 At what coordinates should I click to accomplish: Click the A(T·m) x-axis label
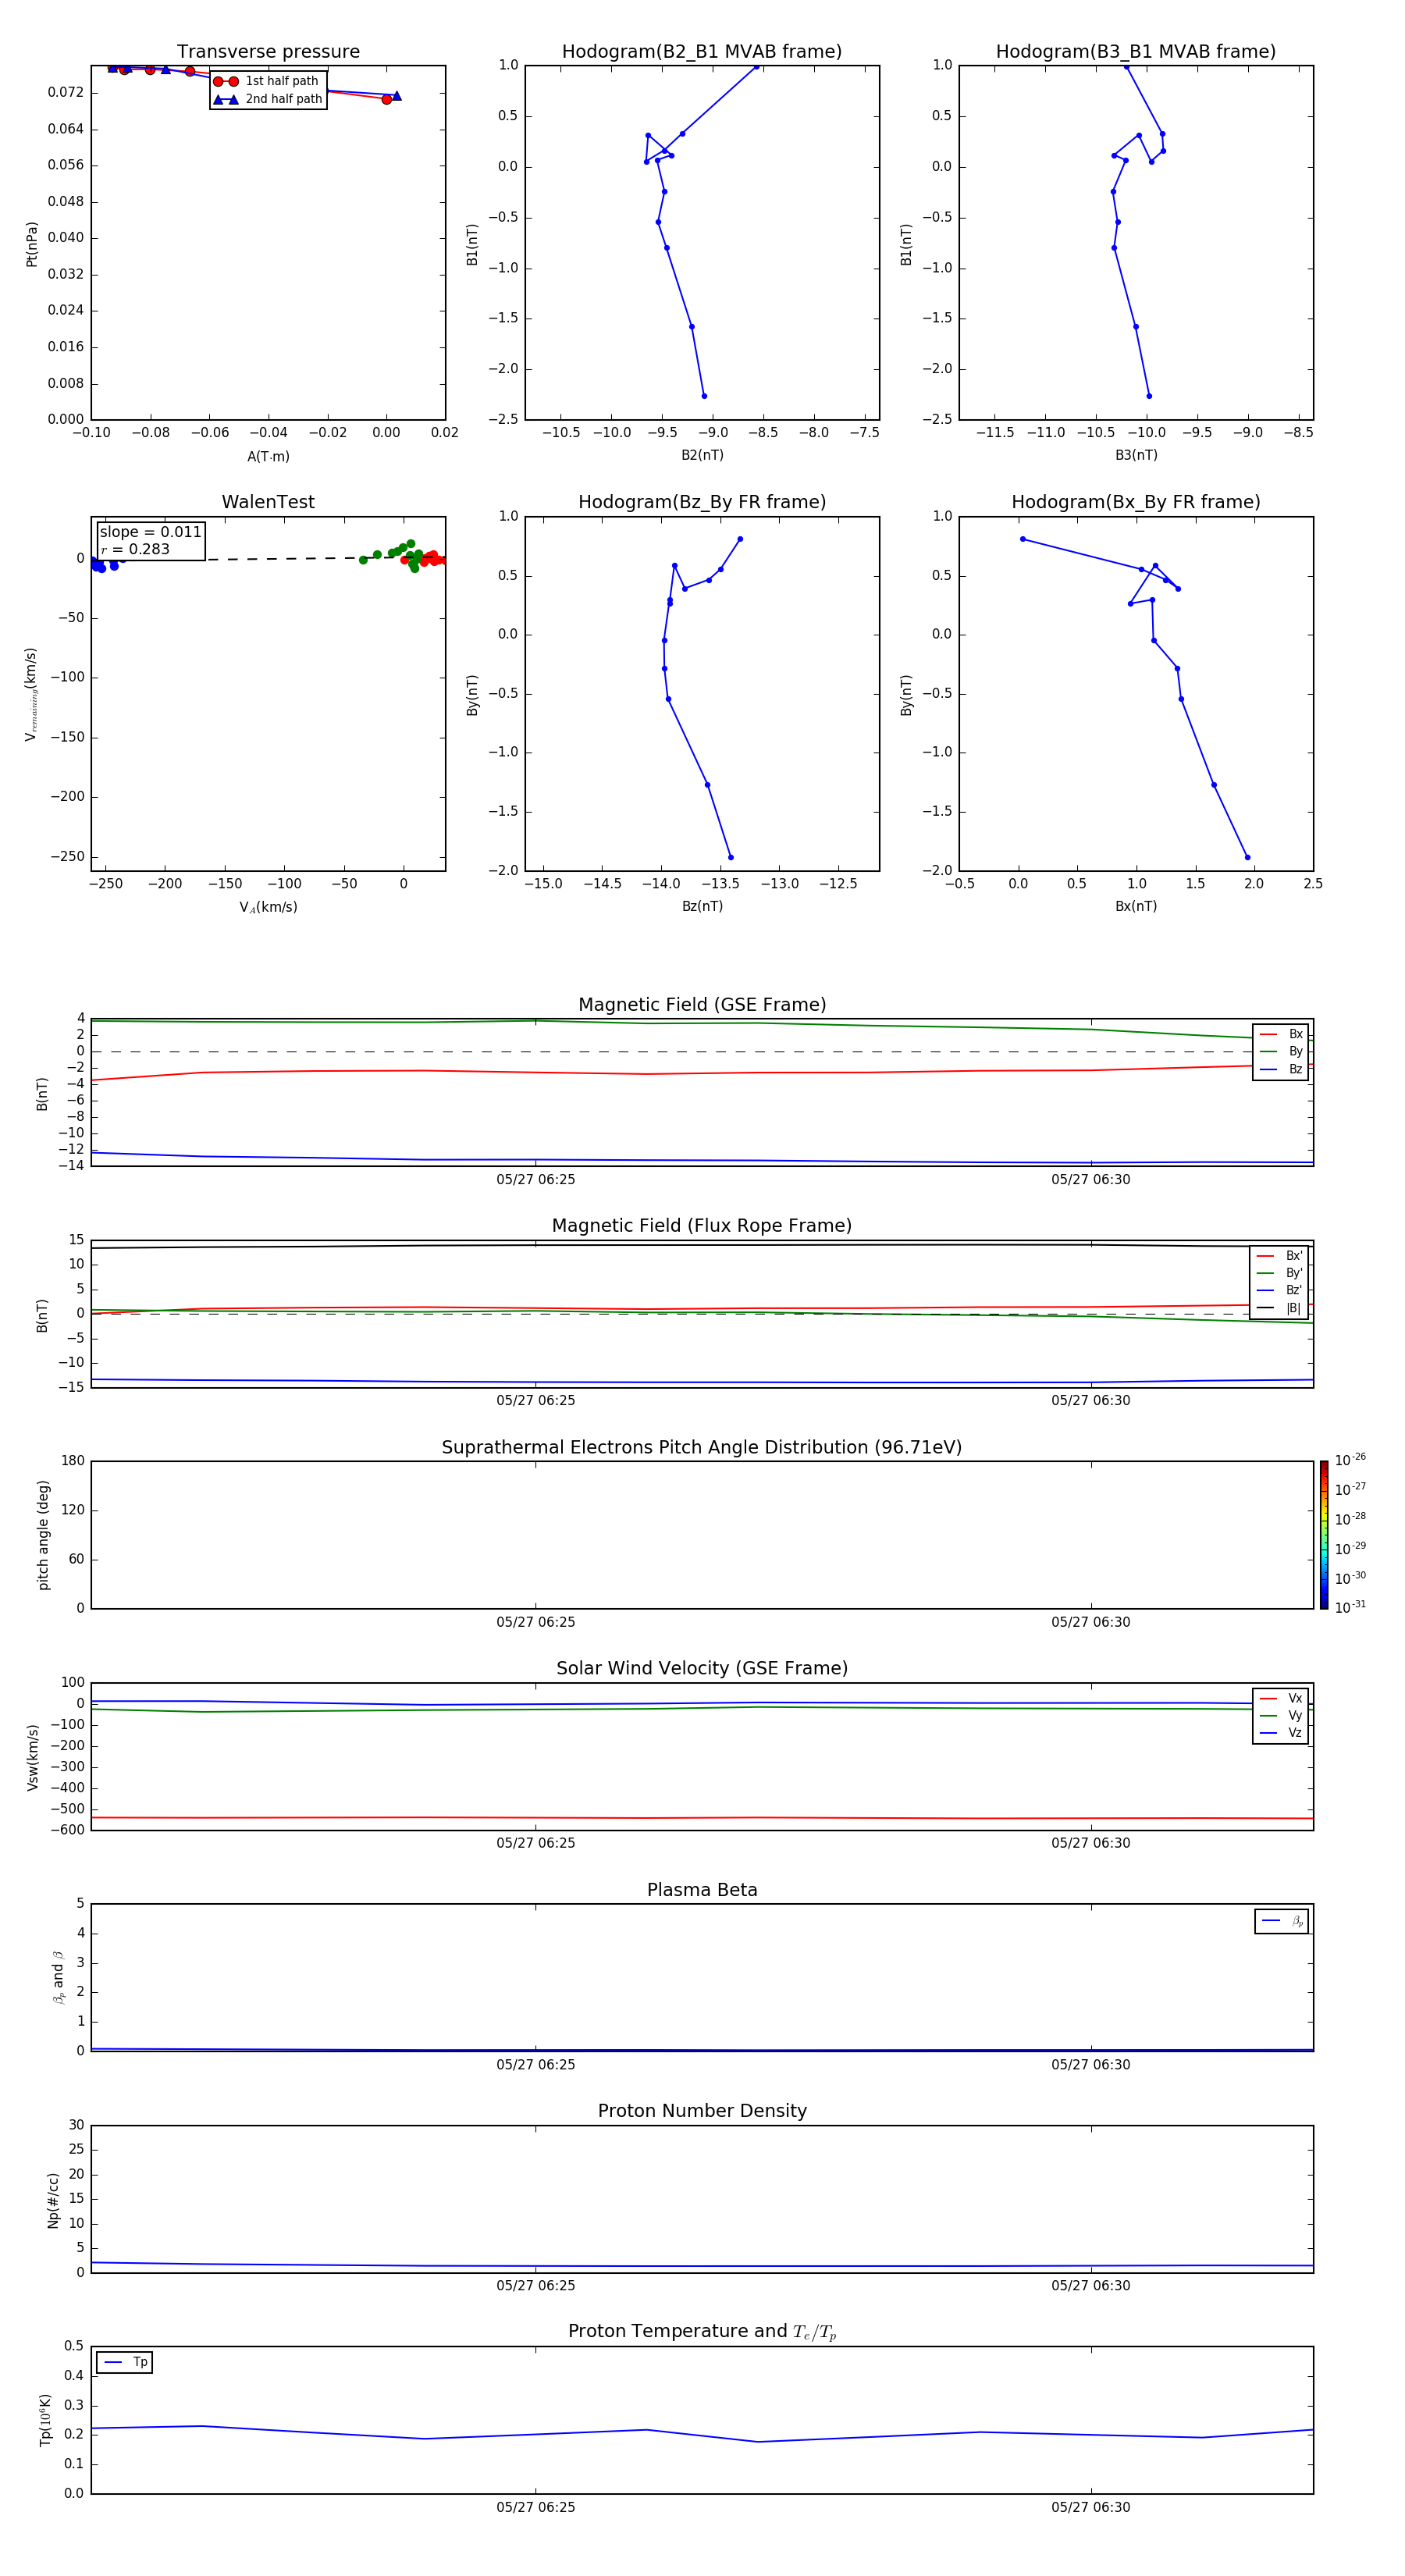(x=268, y=456)
